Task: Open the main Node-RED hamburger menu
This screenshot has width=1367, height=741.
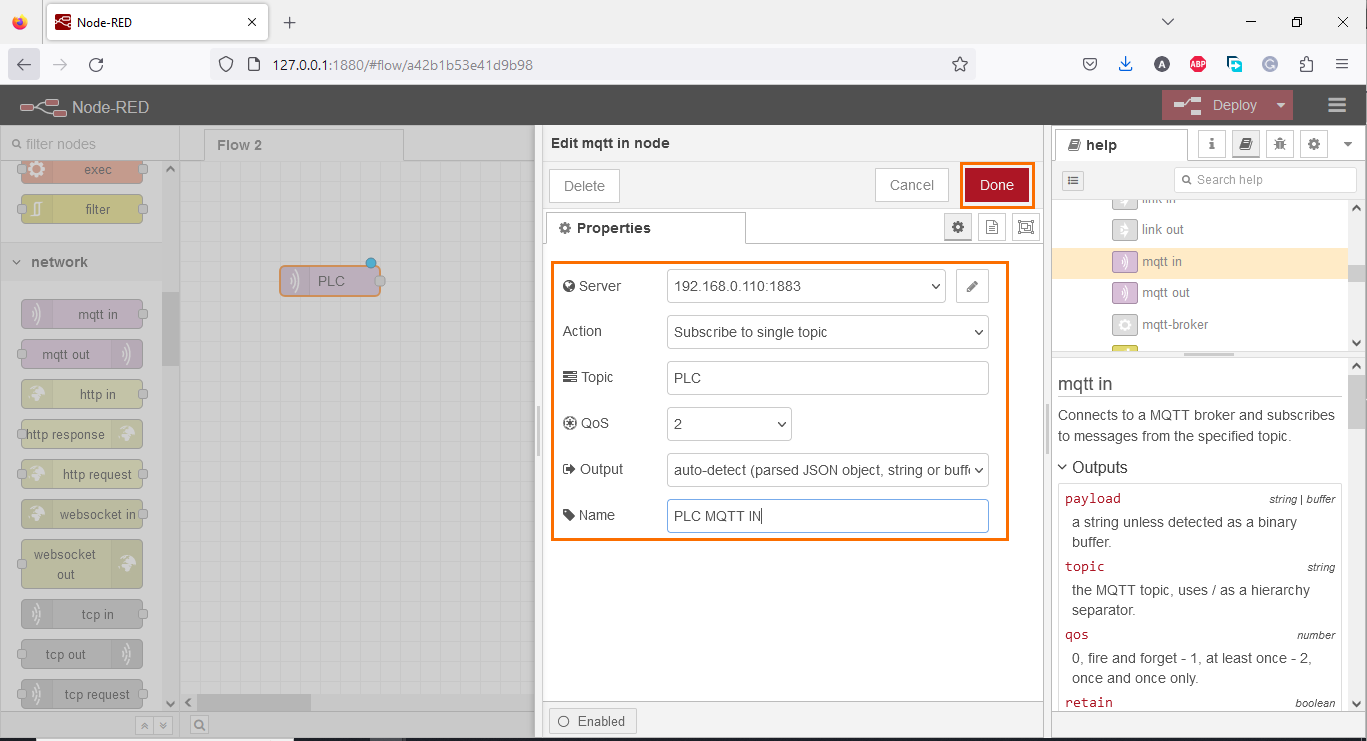Action: point(1337,105)
